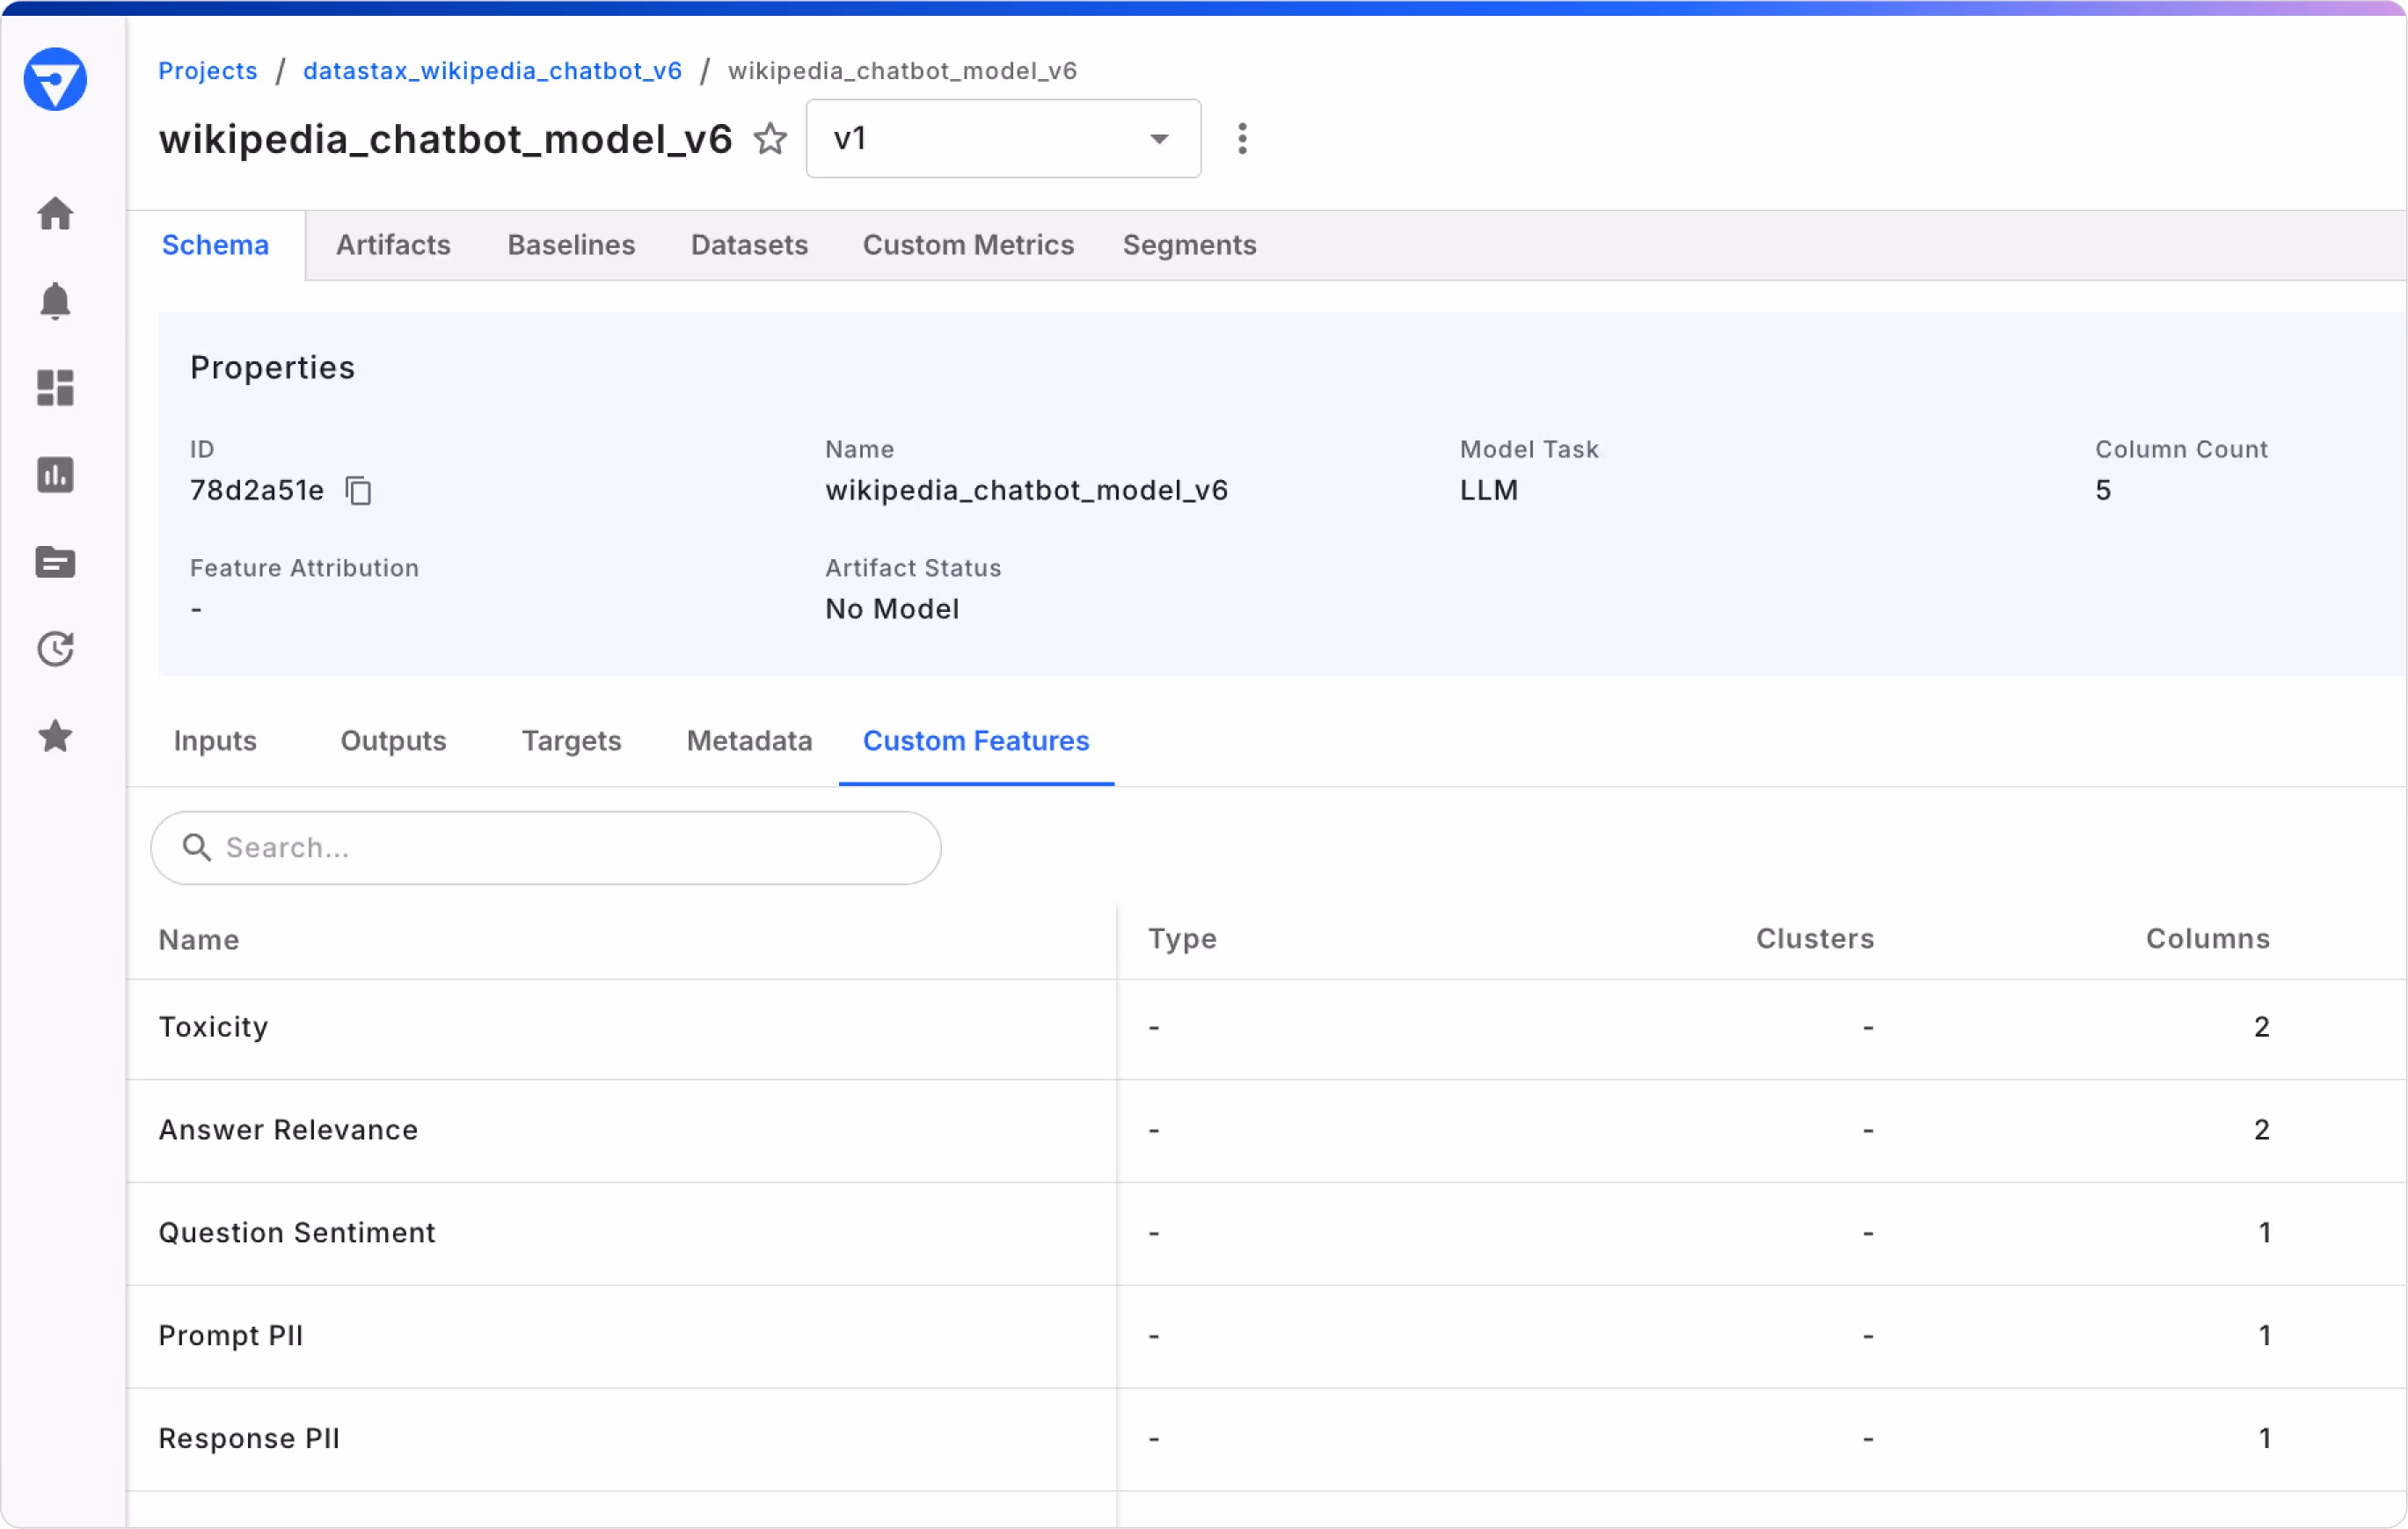Open the Segments tab
Image resolution: width=2408 pixels, height=1529 pixels.
tap(1189, 245)
